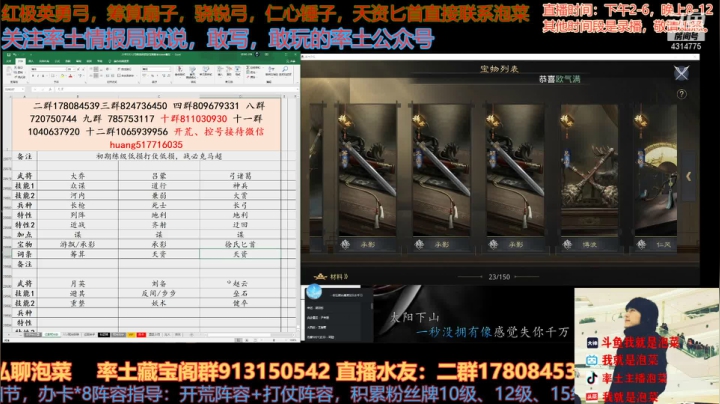
Task: Select the 博浪 treasure card
Action: coord(590,178)
